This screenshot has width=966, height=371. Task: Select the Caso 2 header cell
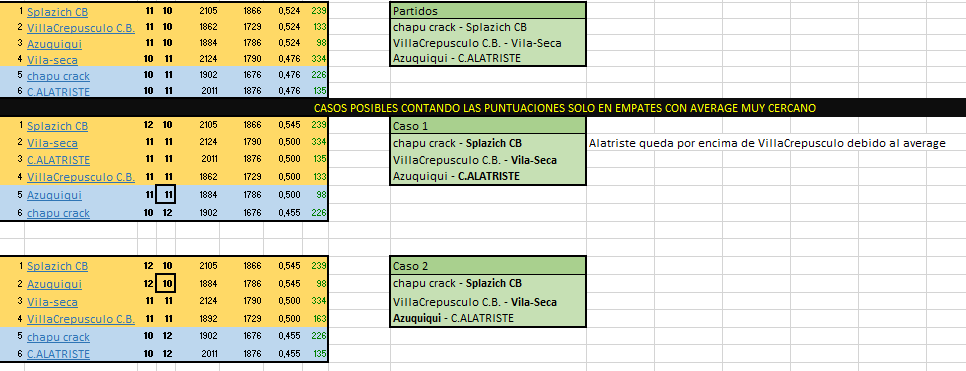click(488, 266)
